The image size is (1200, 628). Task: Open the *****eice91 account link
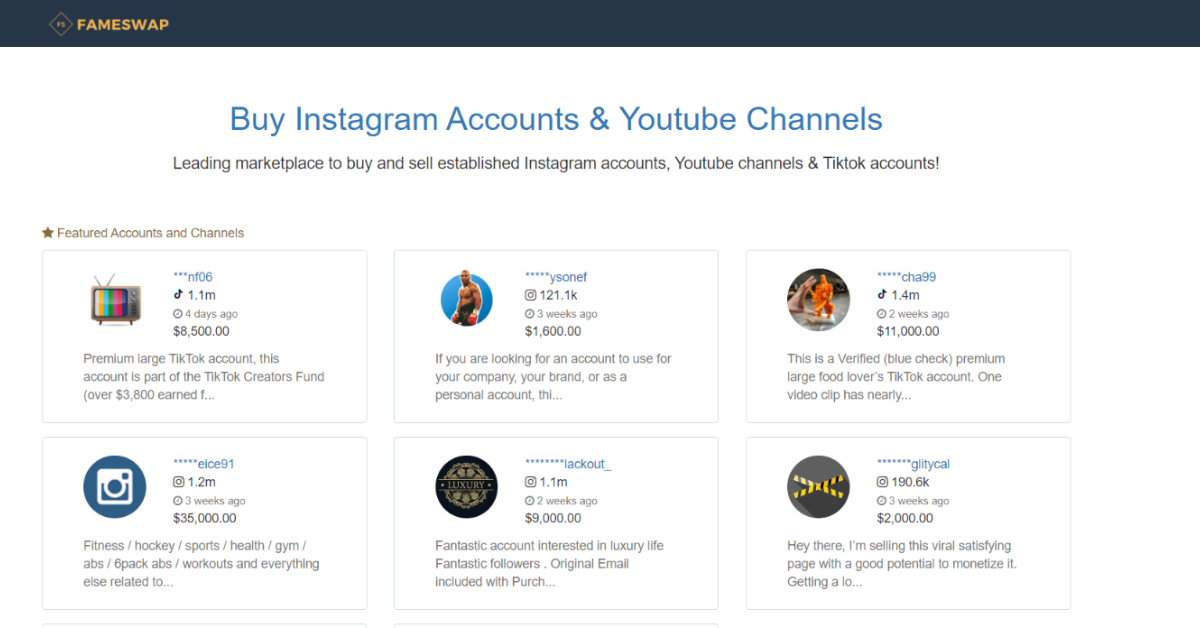point(204,464)
